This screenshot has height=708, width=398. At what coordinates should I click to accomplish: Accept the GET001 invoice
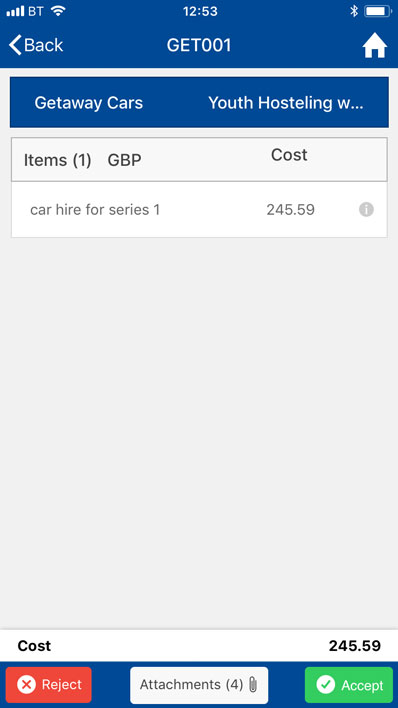pyautogui.click(x=349, y=685)
